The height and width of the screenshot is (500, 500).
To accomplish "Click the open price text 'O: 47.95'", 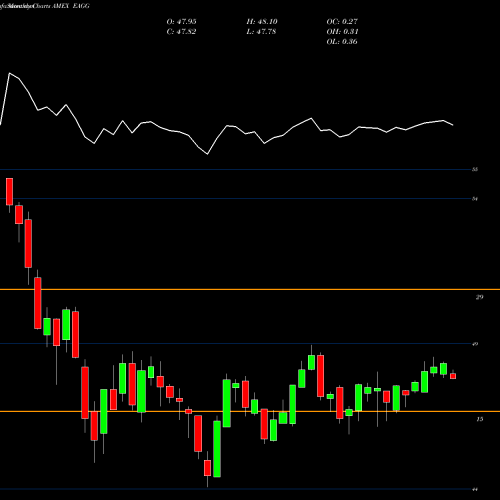I will [x=181, y=22].
